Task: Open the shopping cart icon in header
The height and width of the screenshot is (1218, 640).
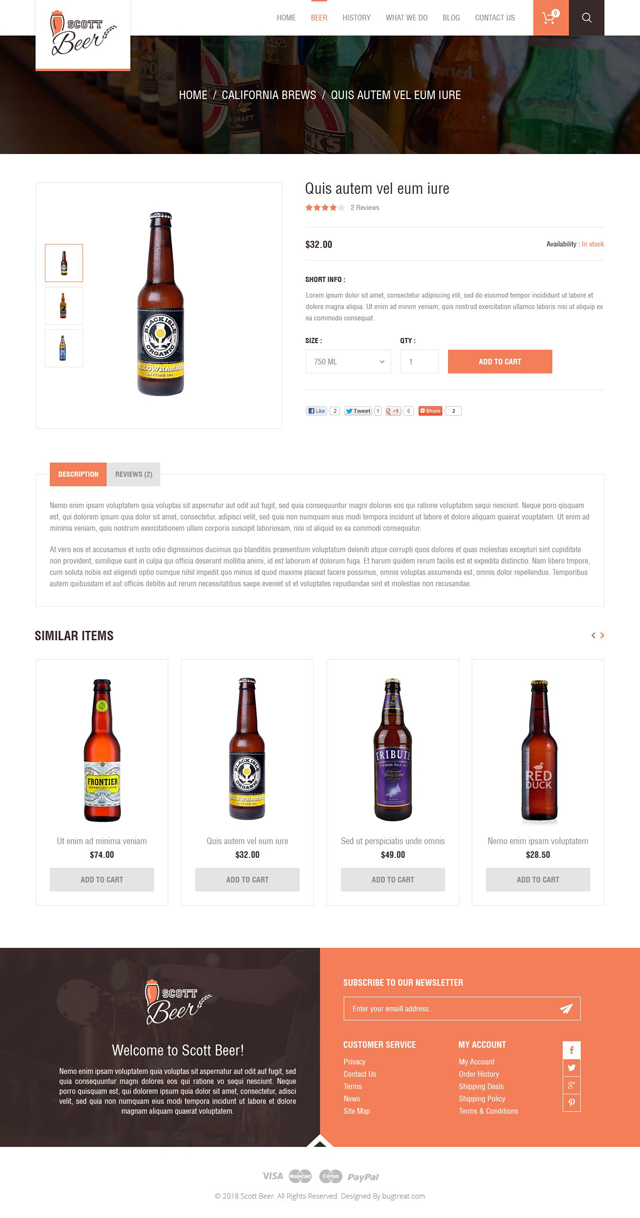Action: coord(550,17)
